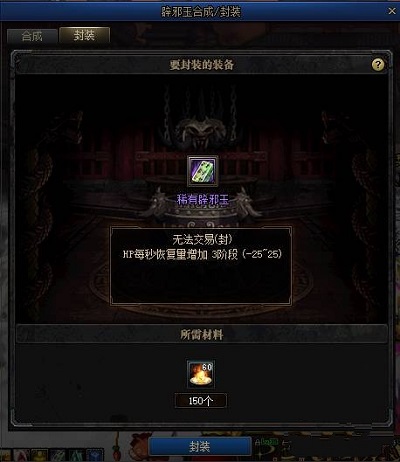Click the demon mask ornament above item slot
400x462 pixels.
(x=201, y=131)
